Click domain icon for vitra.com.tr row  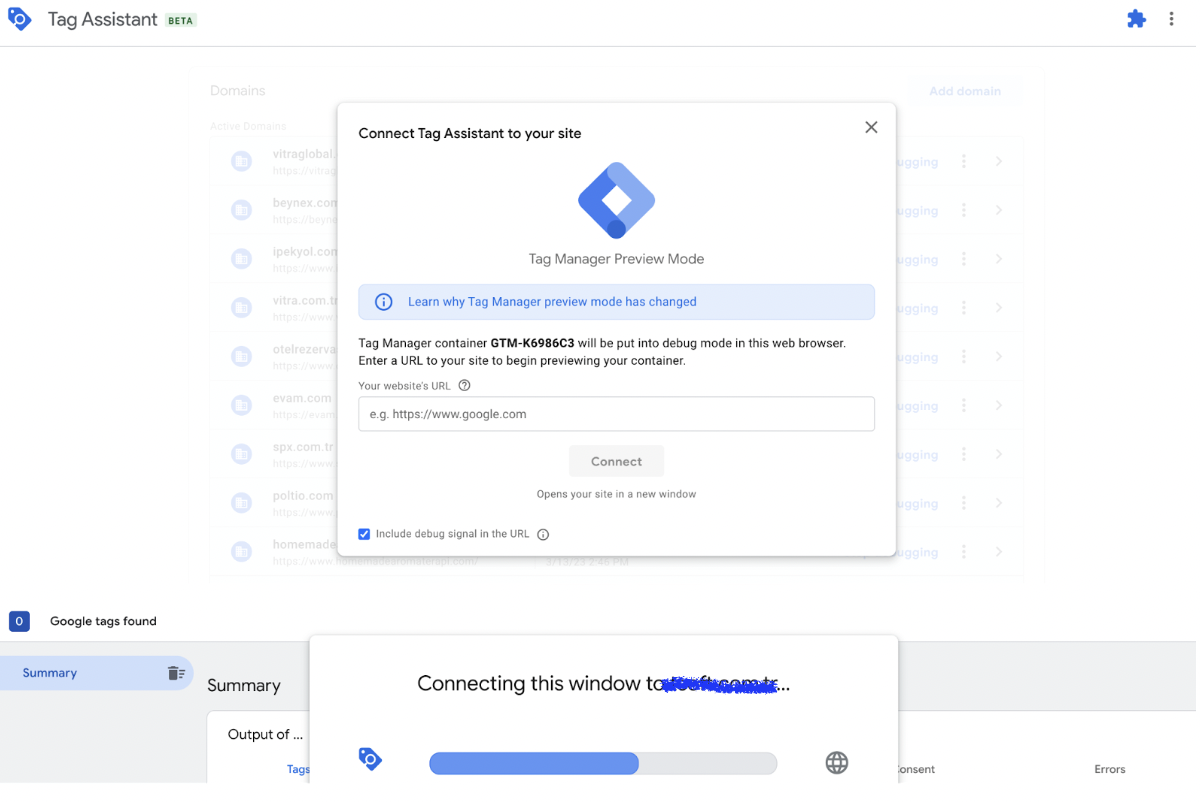[x=241, y=308]
